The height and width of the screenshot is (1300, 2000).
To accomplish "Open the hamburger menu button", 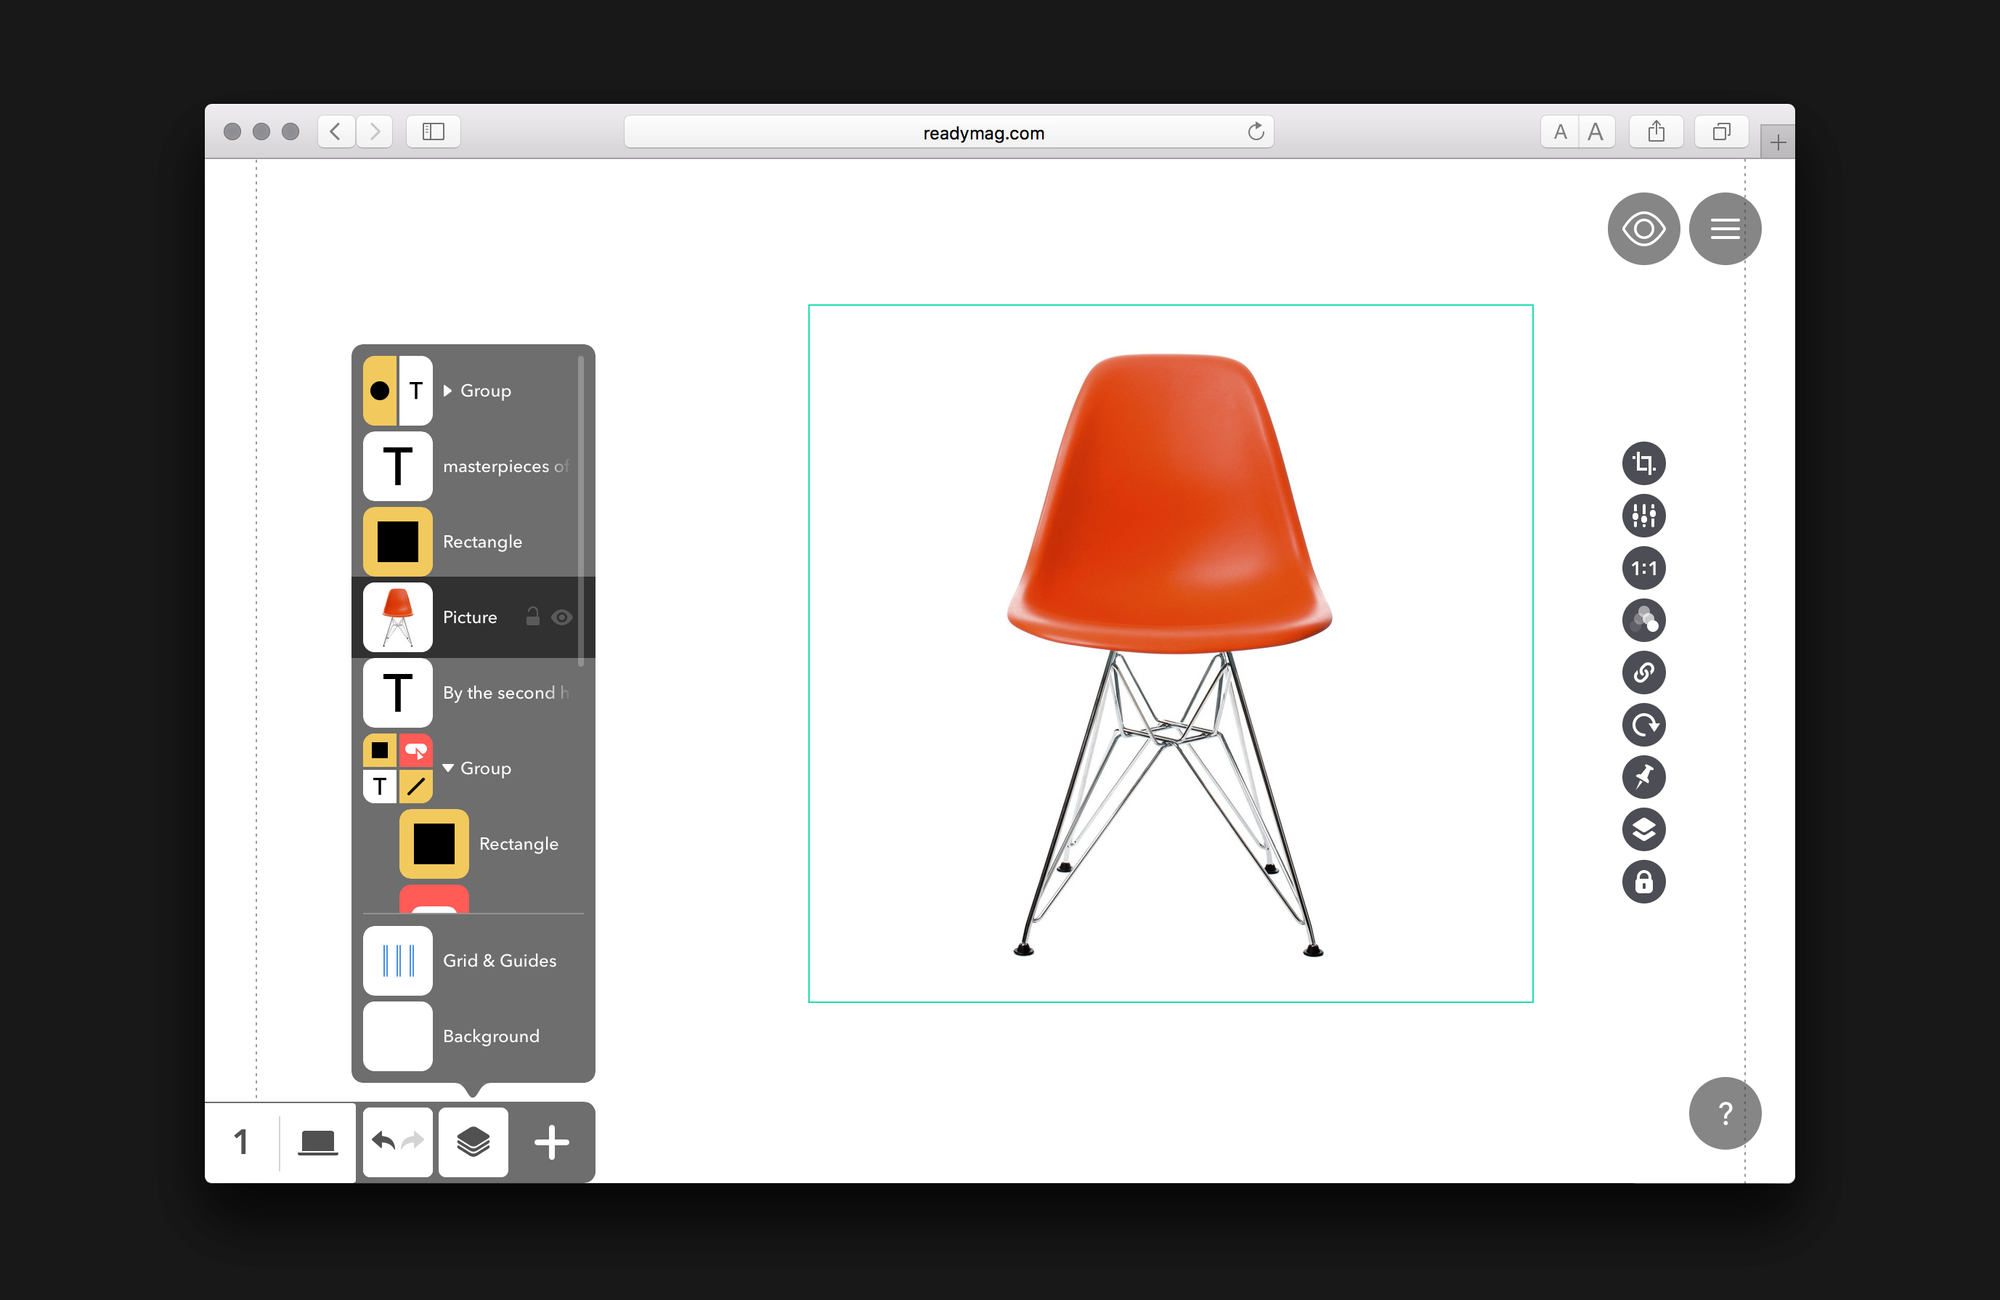I will coord(1724,229).
